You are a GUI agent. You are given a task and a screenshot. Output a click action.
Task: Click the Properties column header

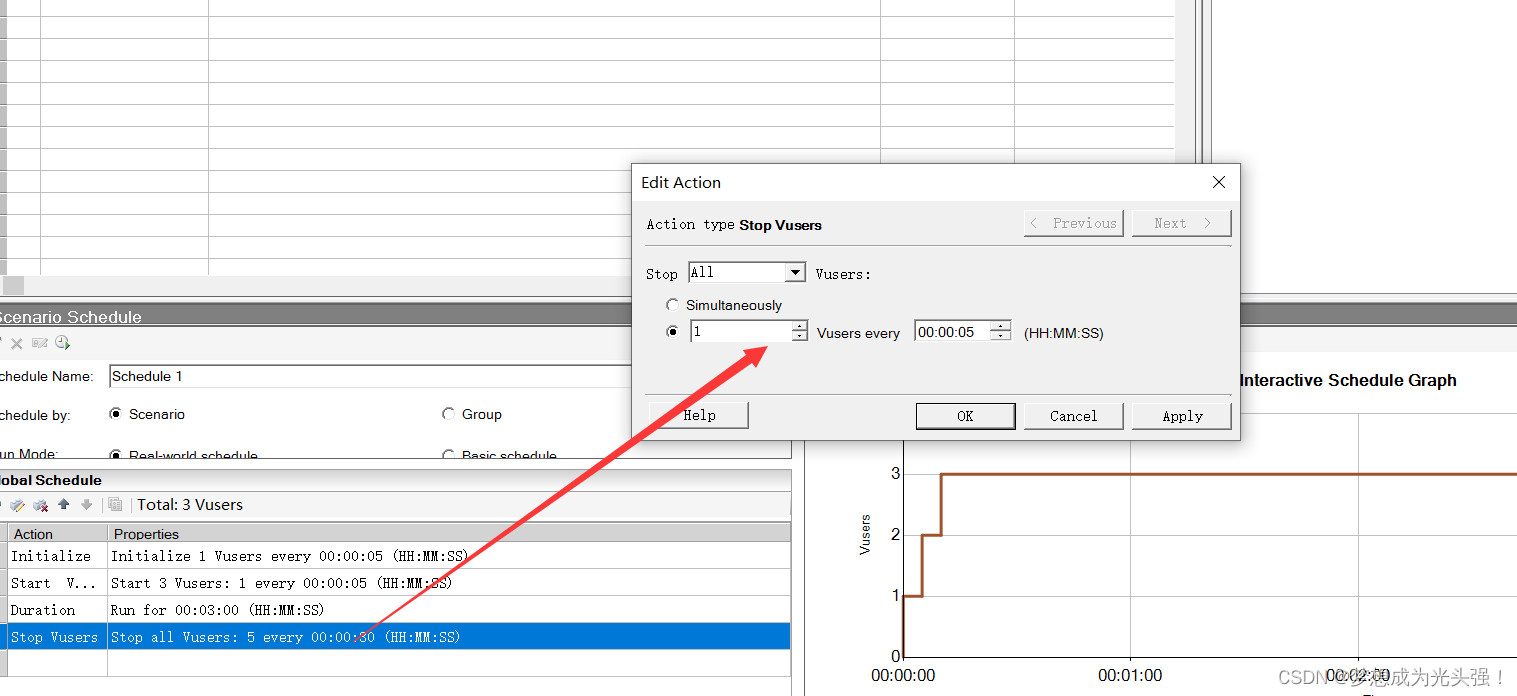coord(449,534)
